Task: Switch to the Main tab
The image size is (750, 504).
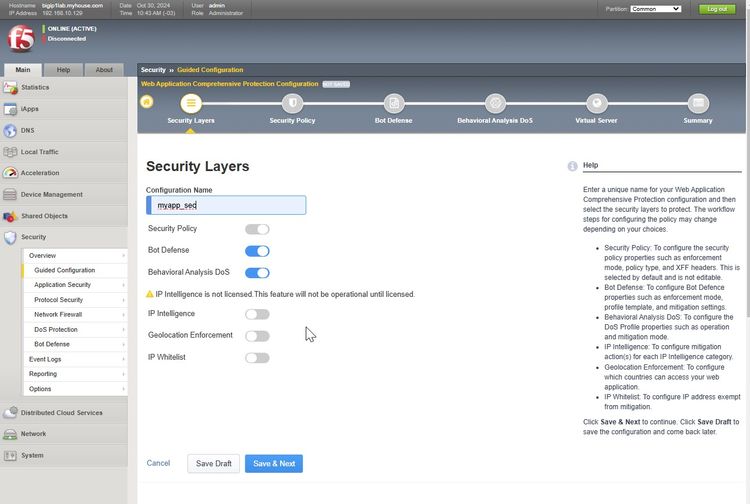Action: click(x=22, y=70)
